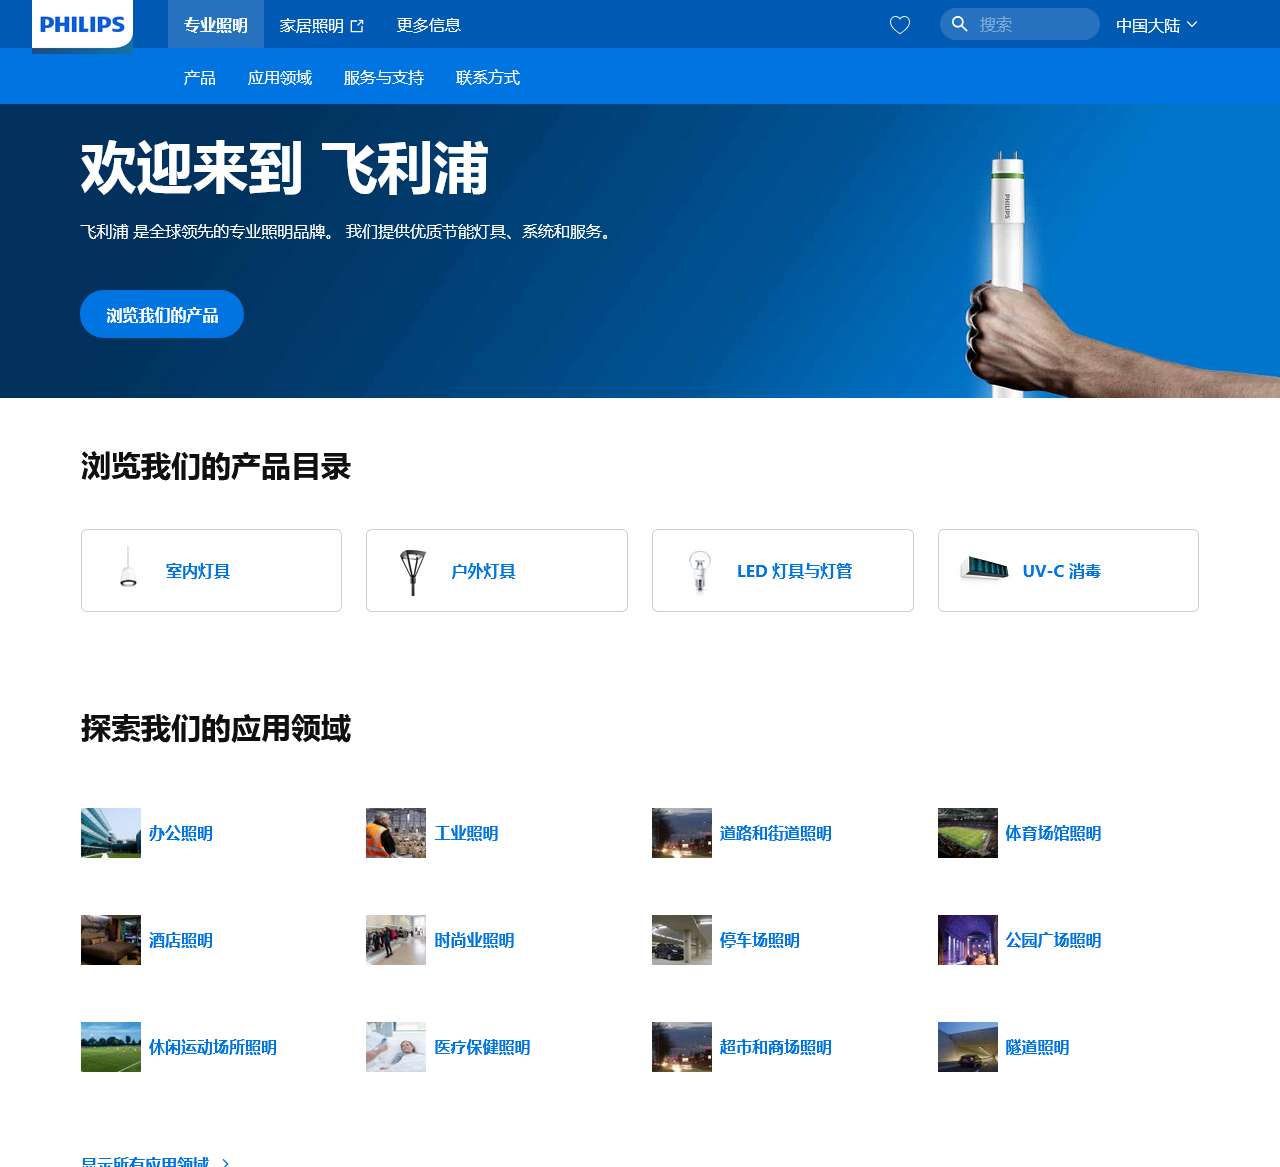Open the 更多信息 menu
The width and height of the screenshot is (1280, 1167).
coord(429,25)
